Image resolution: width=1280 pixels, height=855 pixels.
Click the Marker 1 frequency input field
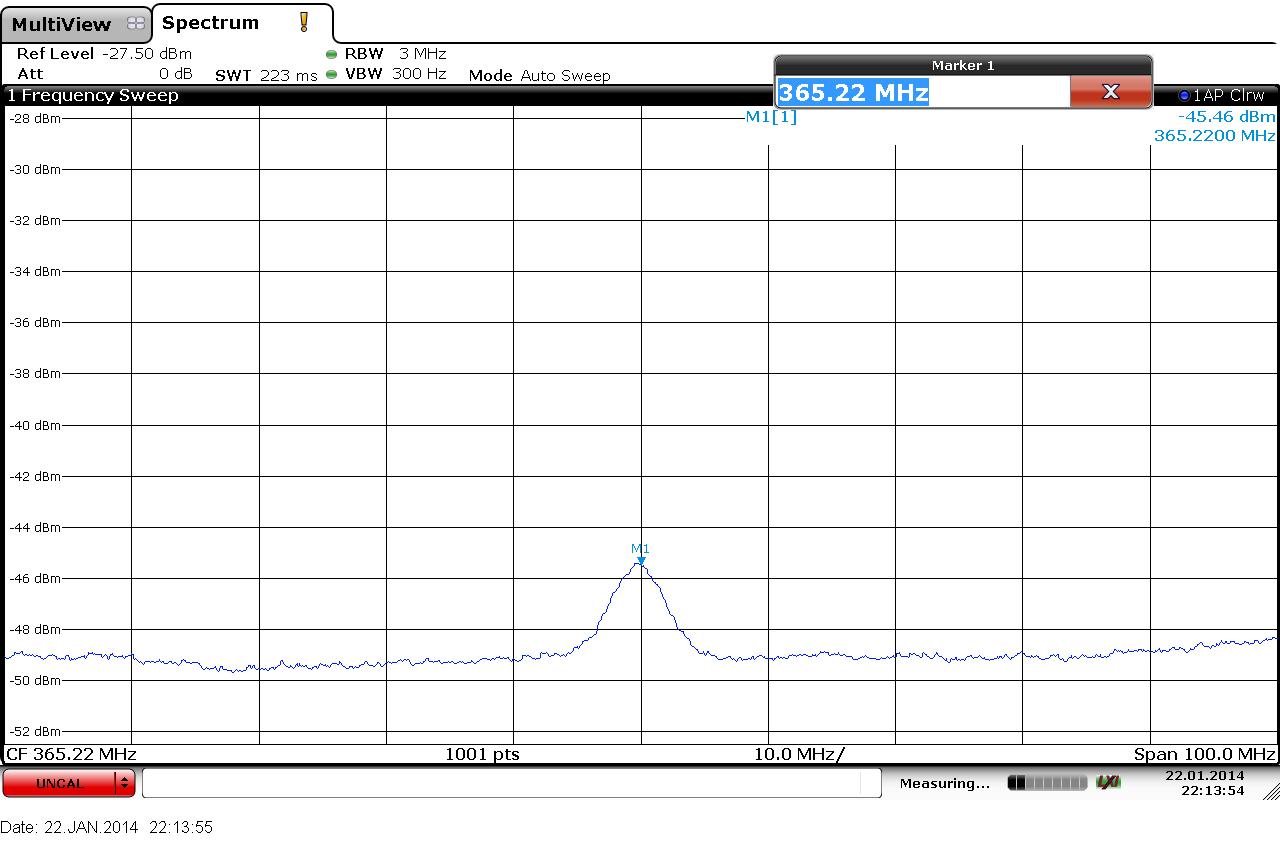[922, 93]
